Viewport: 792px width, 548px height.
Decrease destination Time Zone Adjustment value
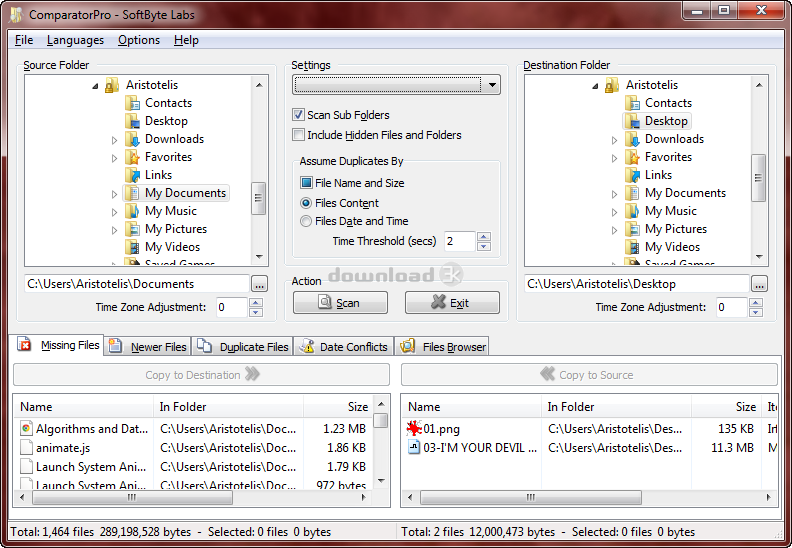pyautogui.click(x=756, y=312)
